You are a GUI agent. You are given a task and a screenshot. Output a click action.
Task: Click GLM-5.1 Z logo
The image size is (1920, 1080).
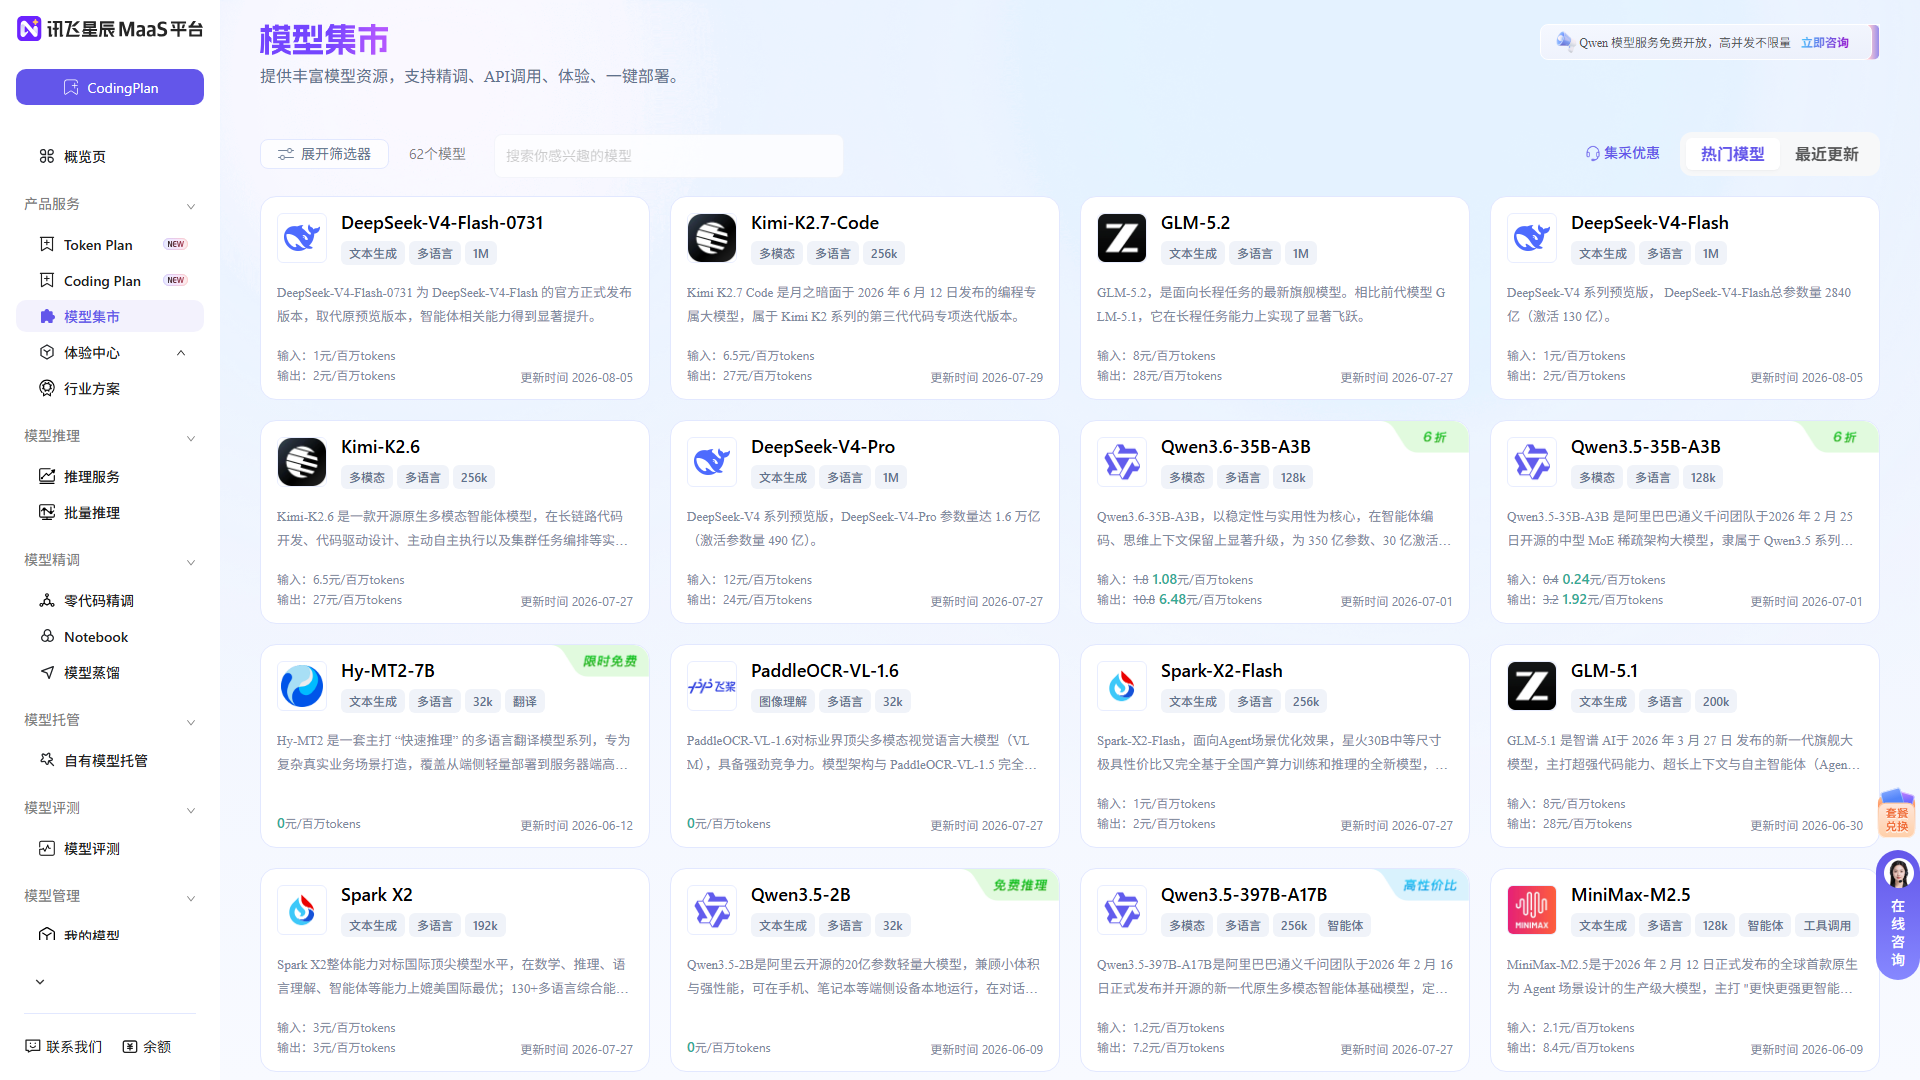click(1532, 686)
